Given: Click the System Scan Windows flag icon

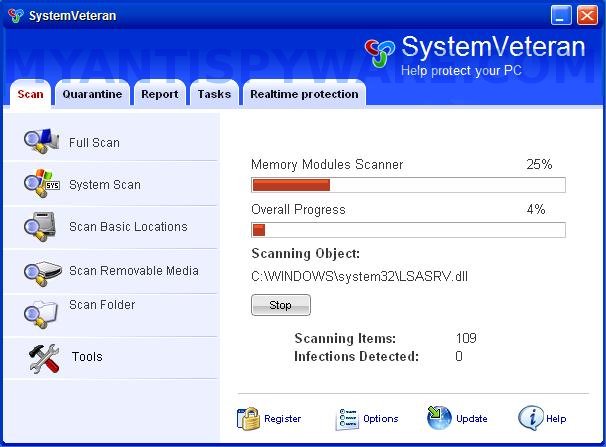Looking at the screenshot, I should [41, 183].
